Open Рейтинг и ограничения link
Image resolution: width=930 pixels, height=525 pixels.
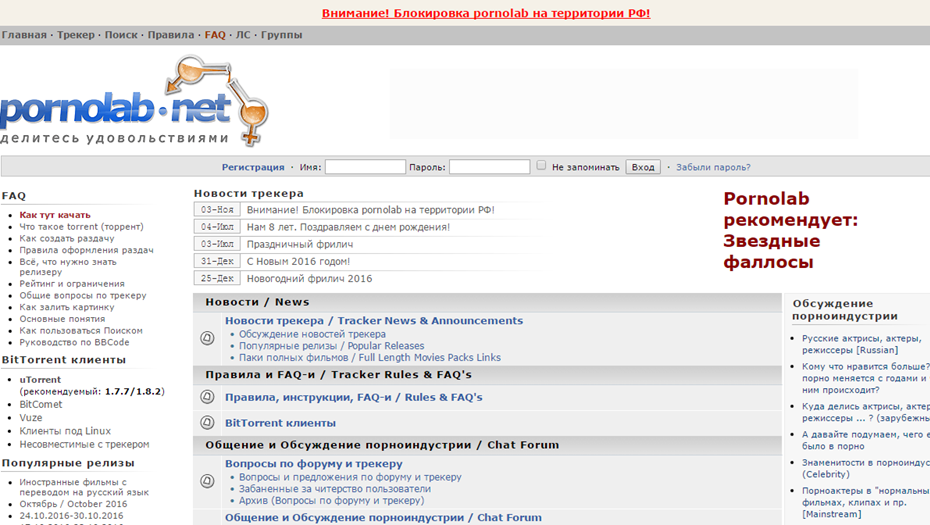click(72, 284)
